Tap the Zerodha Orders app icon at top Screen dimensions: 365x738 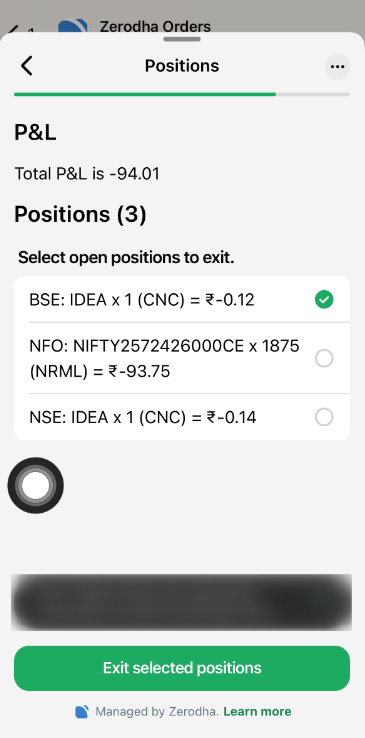click(x=73, y=25)
